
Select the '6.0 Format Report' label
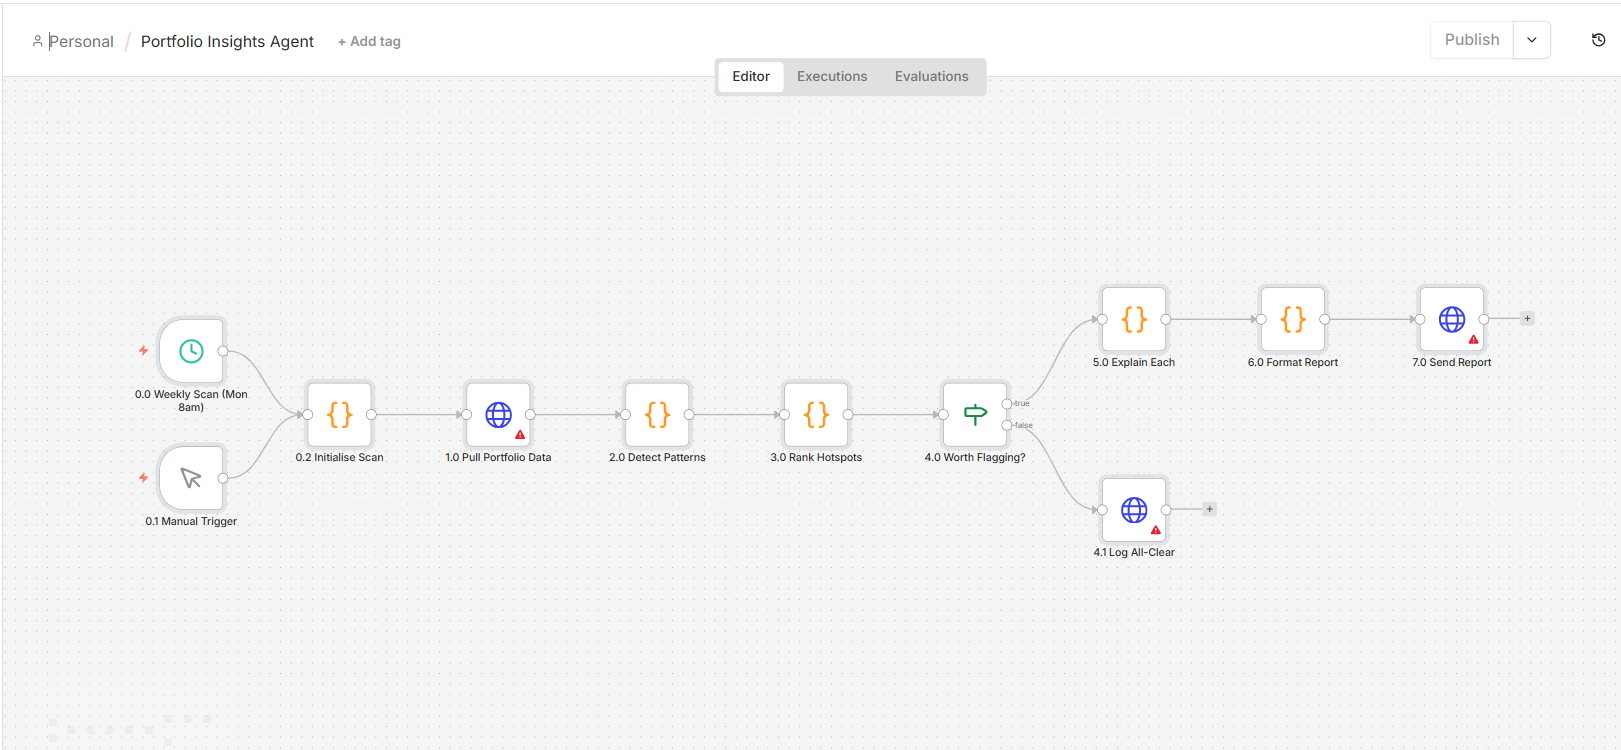1293,362
